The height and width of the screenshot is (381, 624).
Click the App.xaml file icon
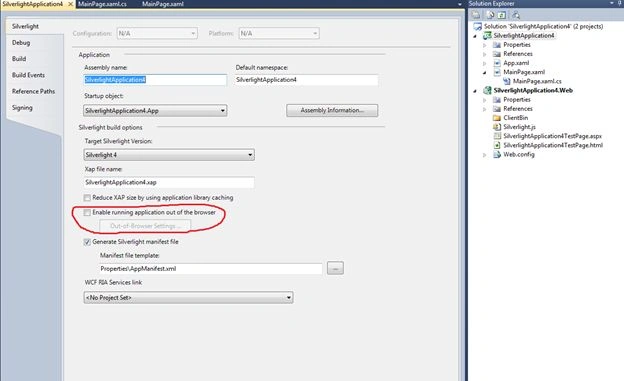click(x=497, y=63)
